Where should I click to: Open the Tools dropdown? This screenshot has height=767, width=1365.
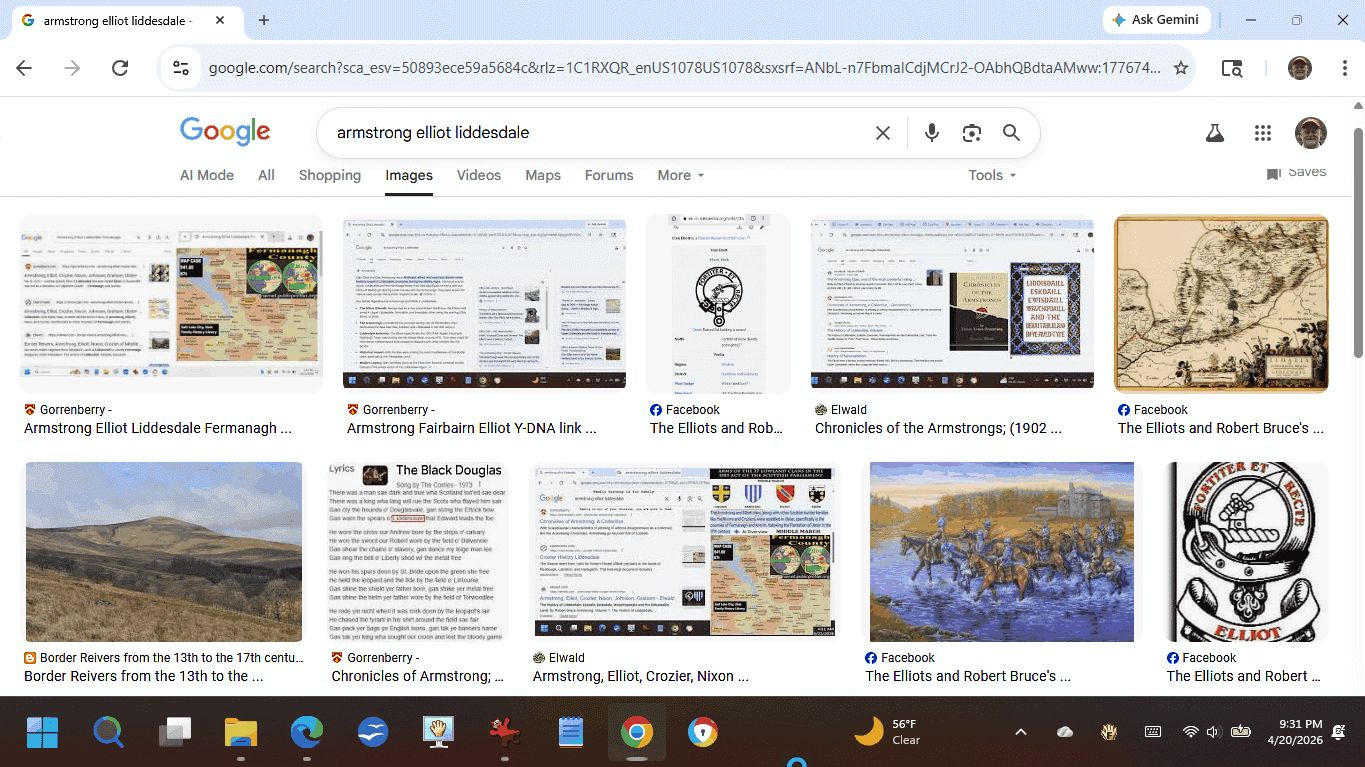(991, 175)
